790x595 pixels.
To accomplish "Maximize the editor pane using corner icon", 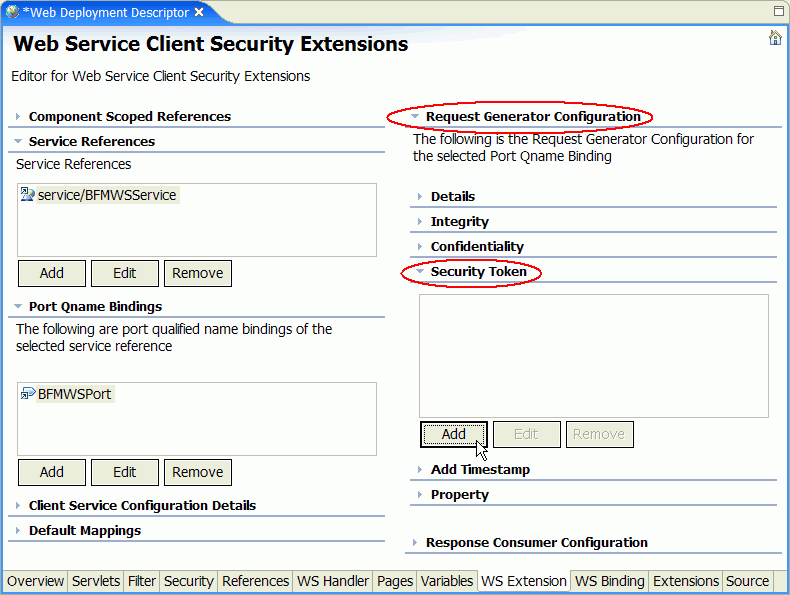I will click(778, 11).
